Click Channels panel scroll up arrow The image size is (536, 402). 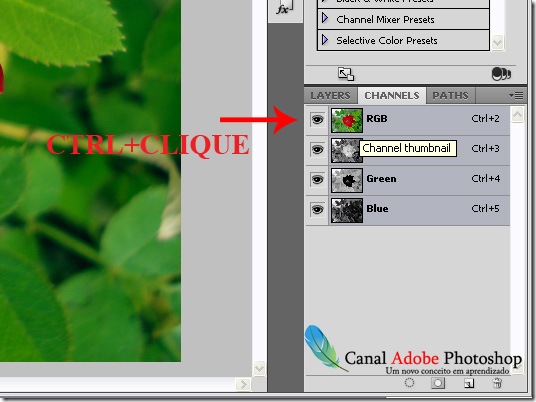[518, 115]
